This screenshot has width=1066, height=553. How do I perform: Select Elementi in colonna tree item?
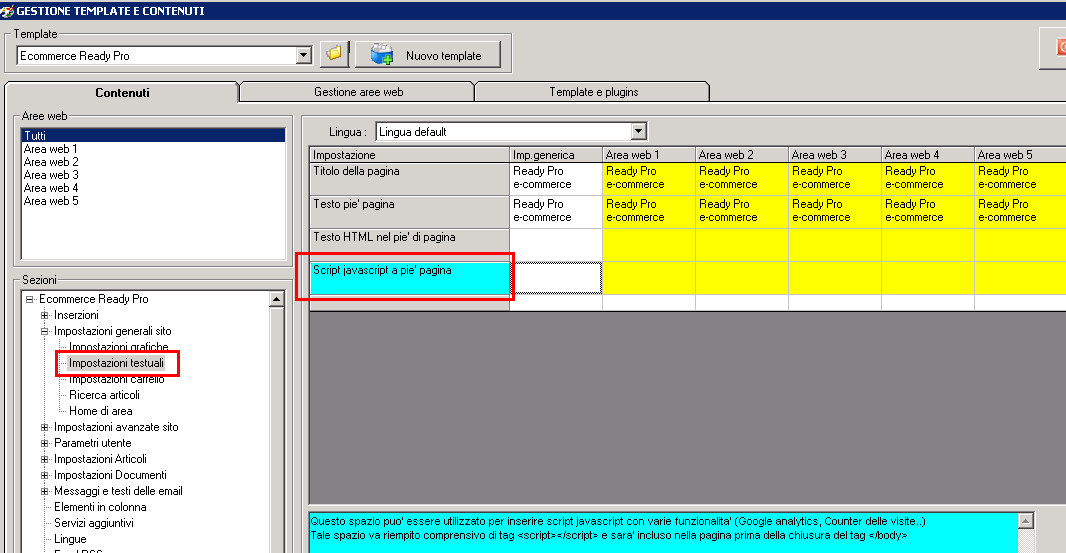tap(100, 507)
